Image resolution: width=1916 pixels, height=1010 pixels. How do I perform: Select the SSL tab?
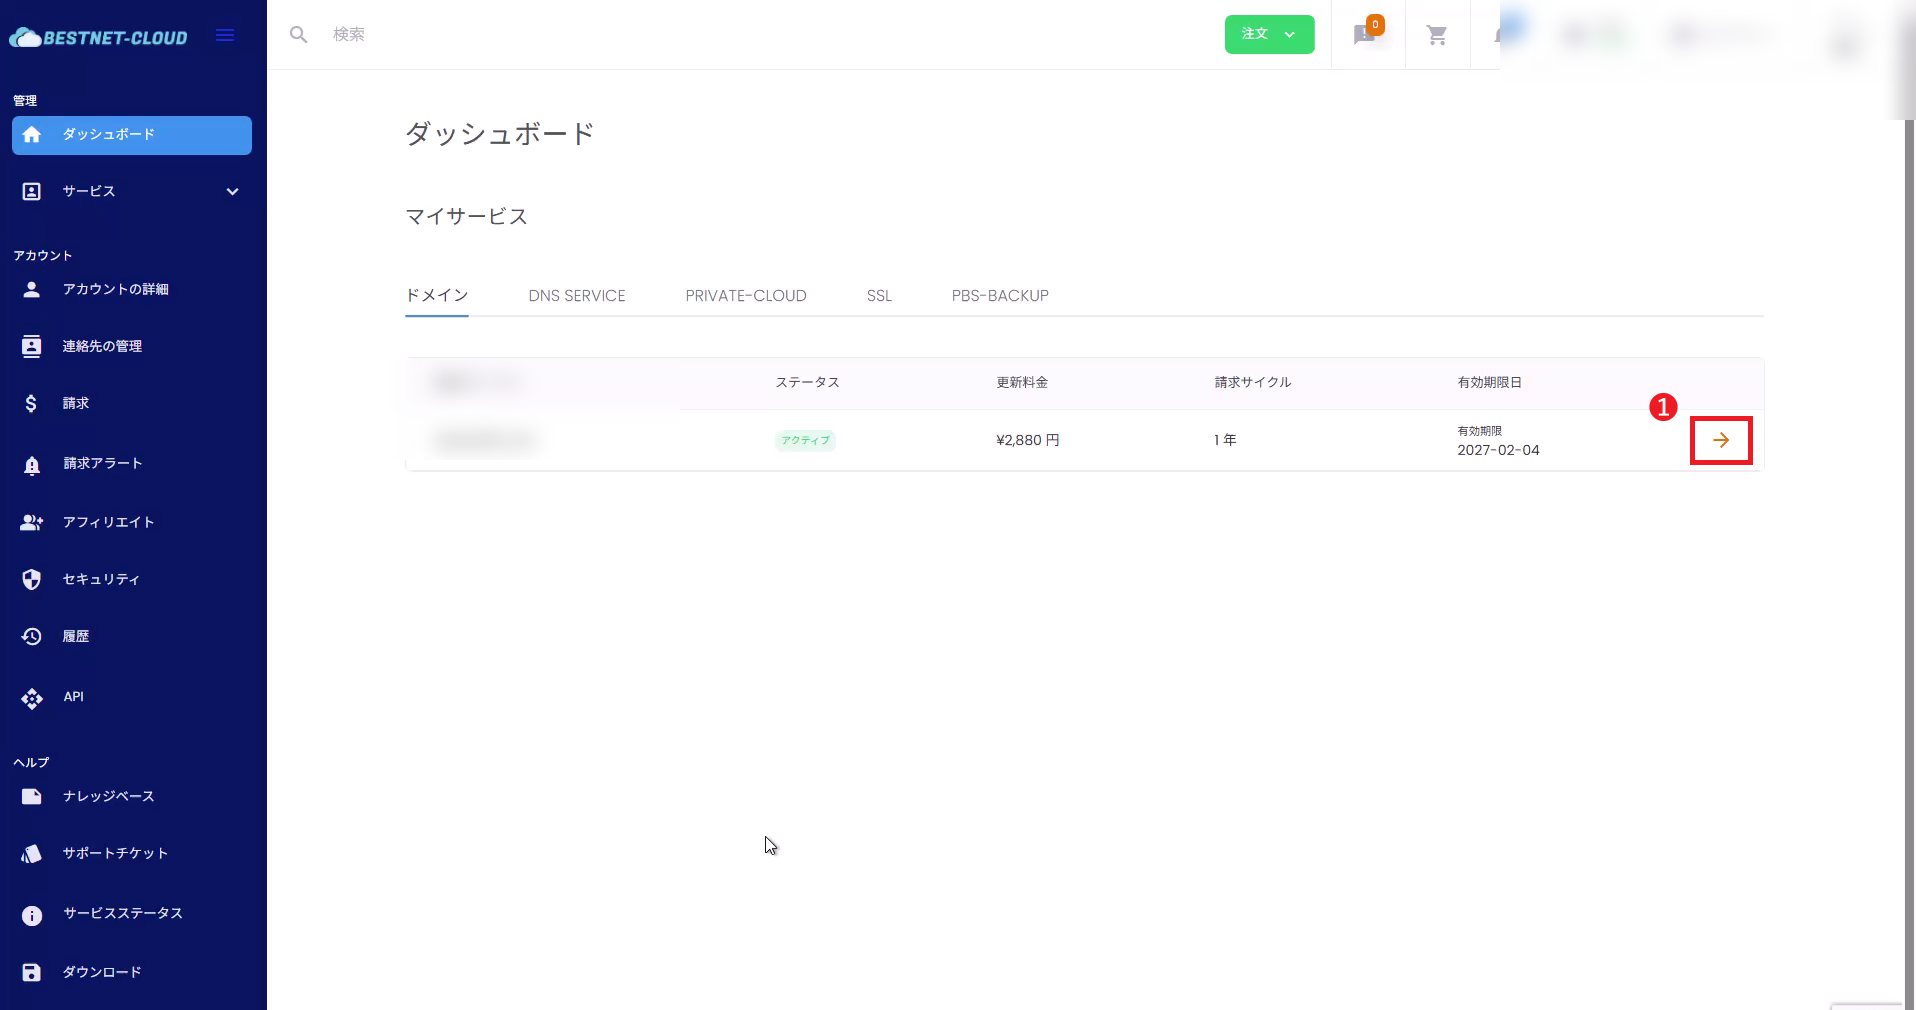[878, 296]
